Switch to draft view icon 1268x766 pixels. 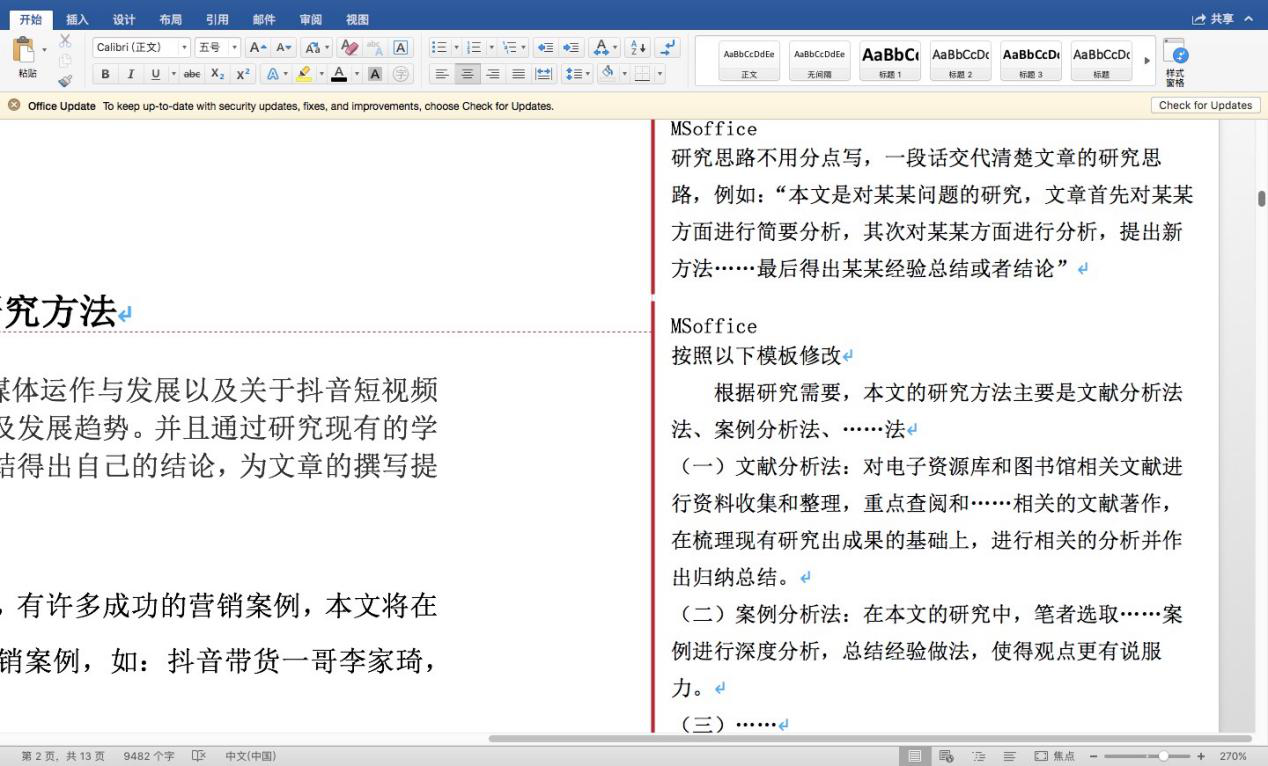click(x=1009, y=756)
